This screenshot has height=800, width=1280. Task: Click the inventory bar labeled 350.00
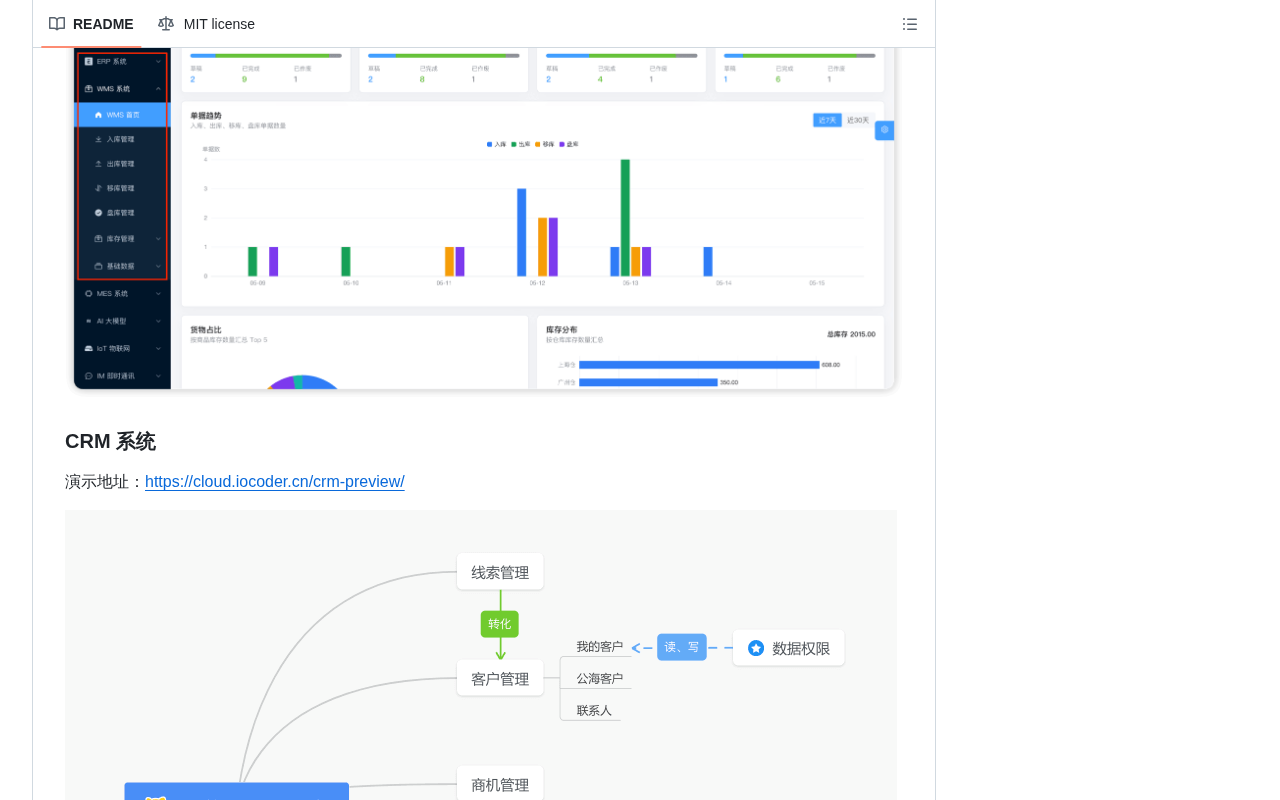pyautogui.click(x=648, y=382)
